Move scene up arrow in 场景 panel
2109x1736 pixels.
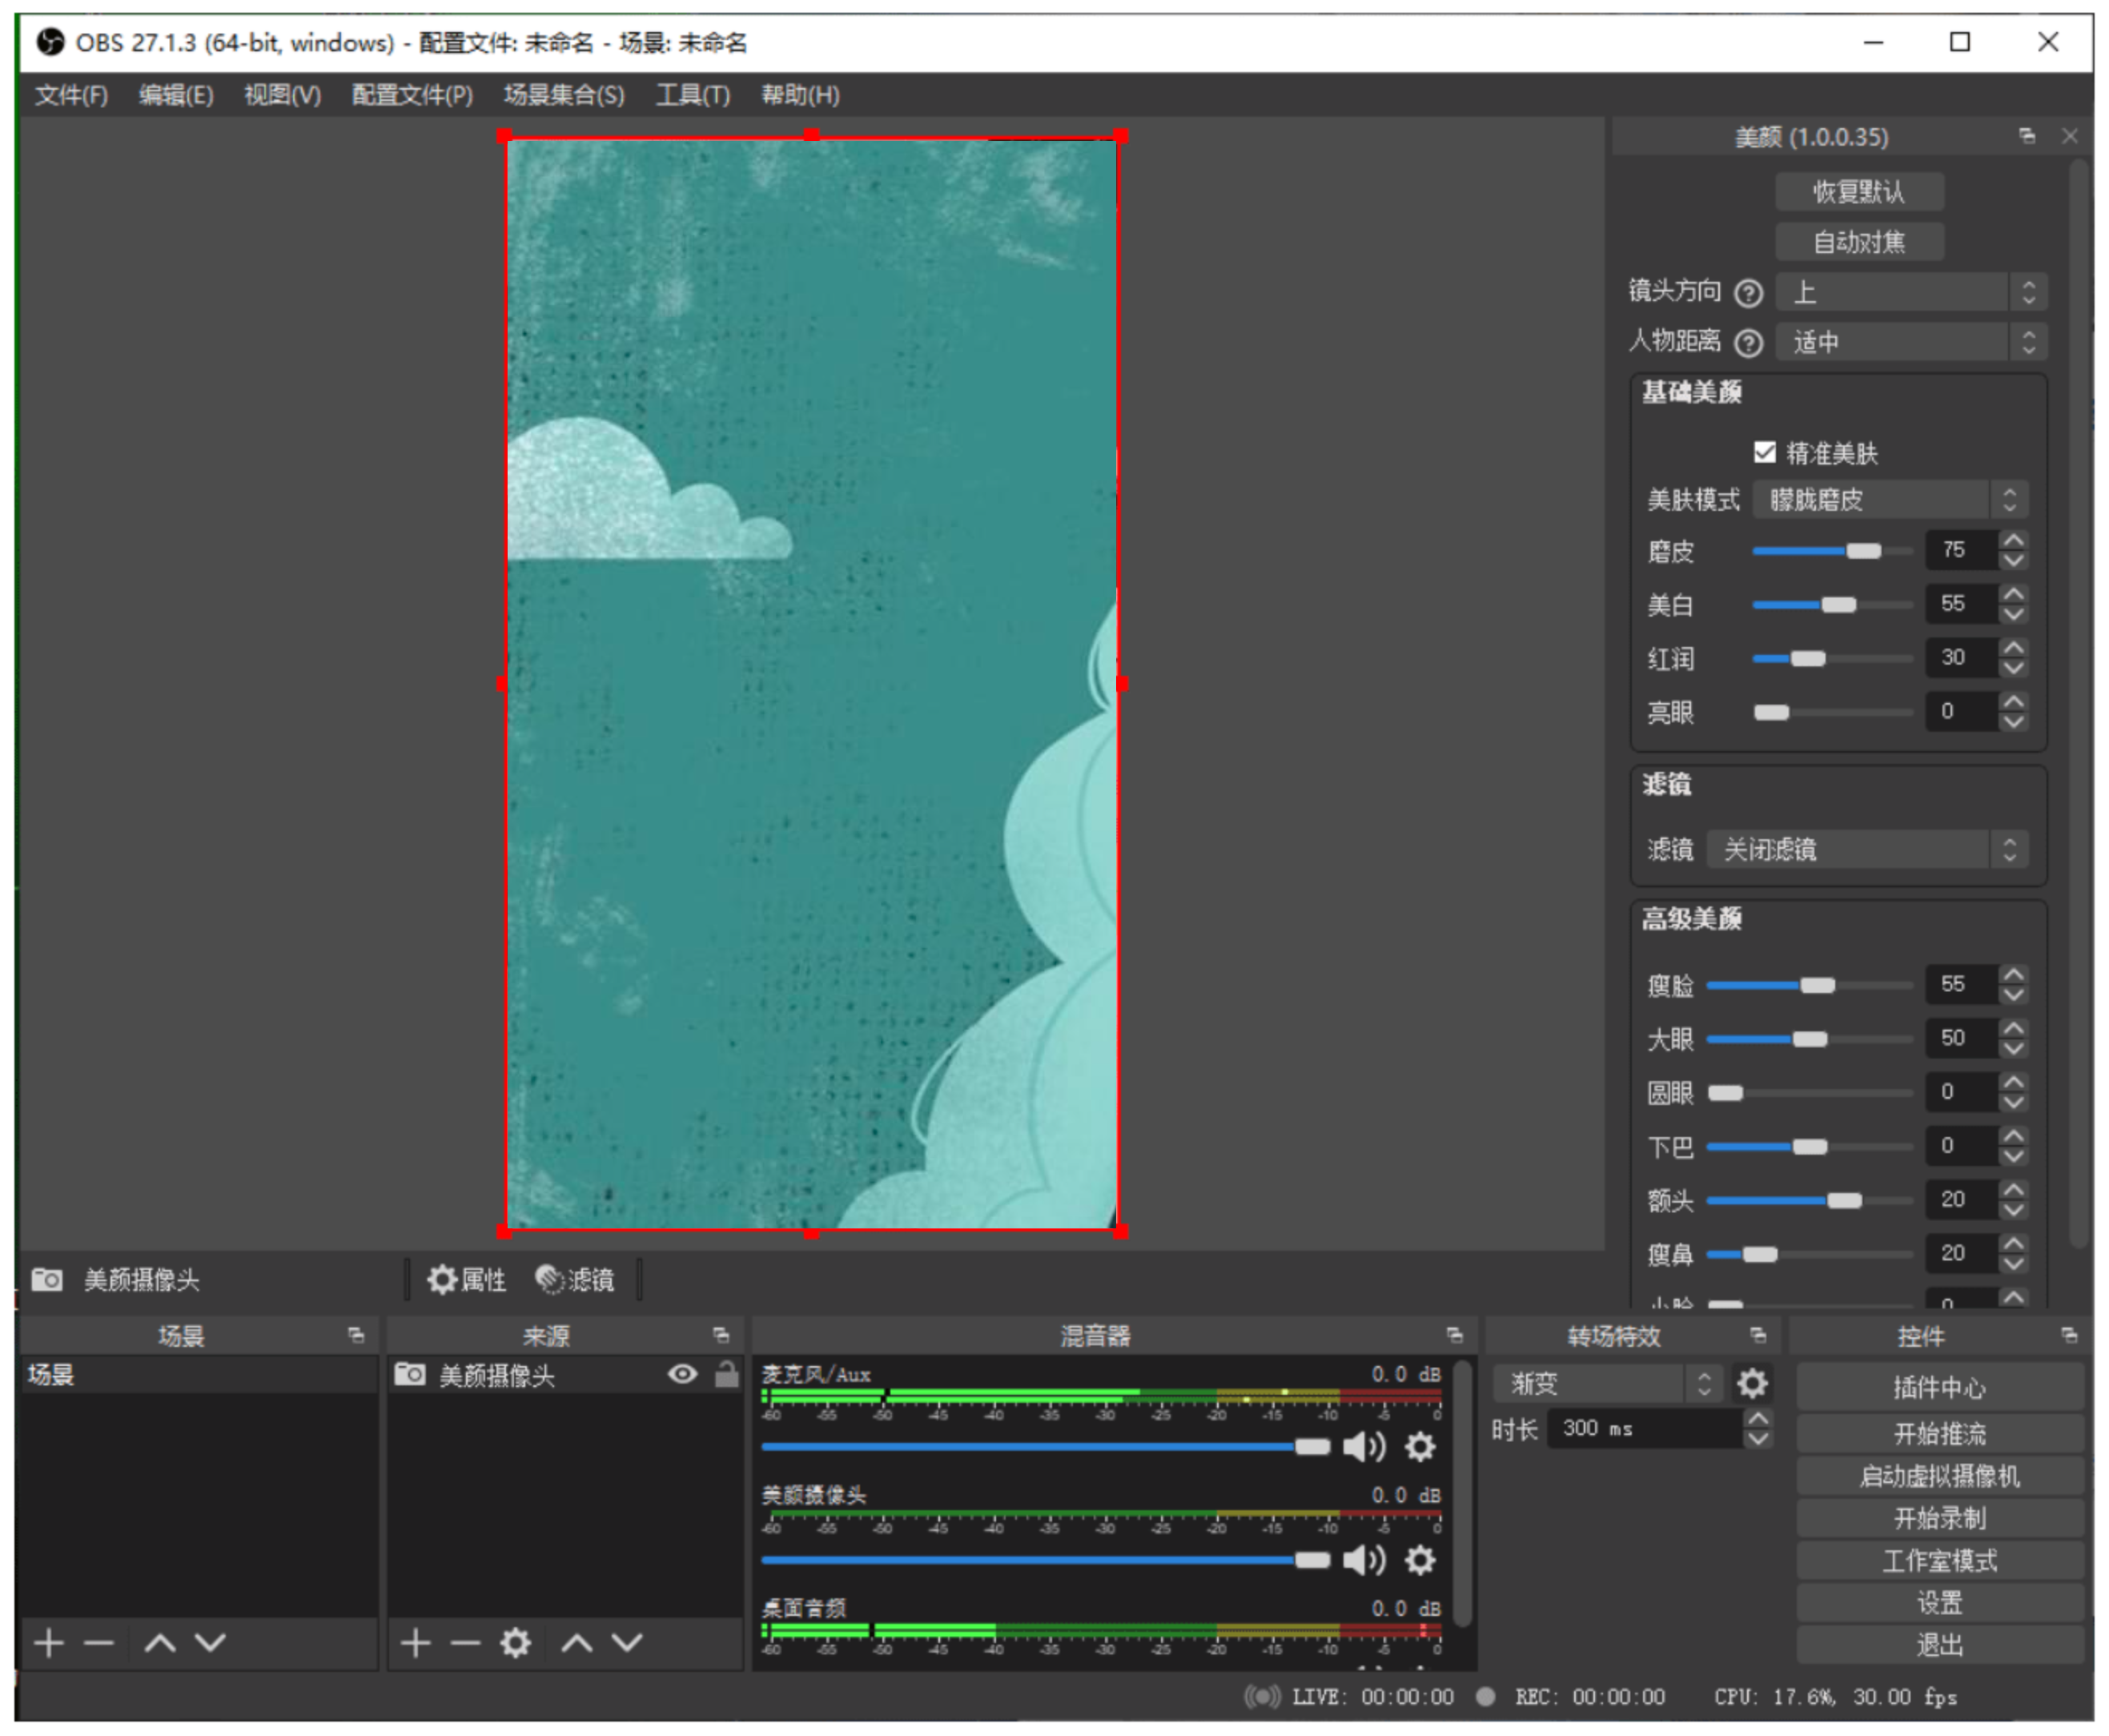[160, 1643]
